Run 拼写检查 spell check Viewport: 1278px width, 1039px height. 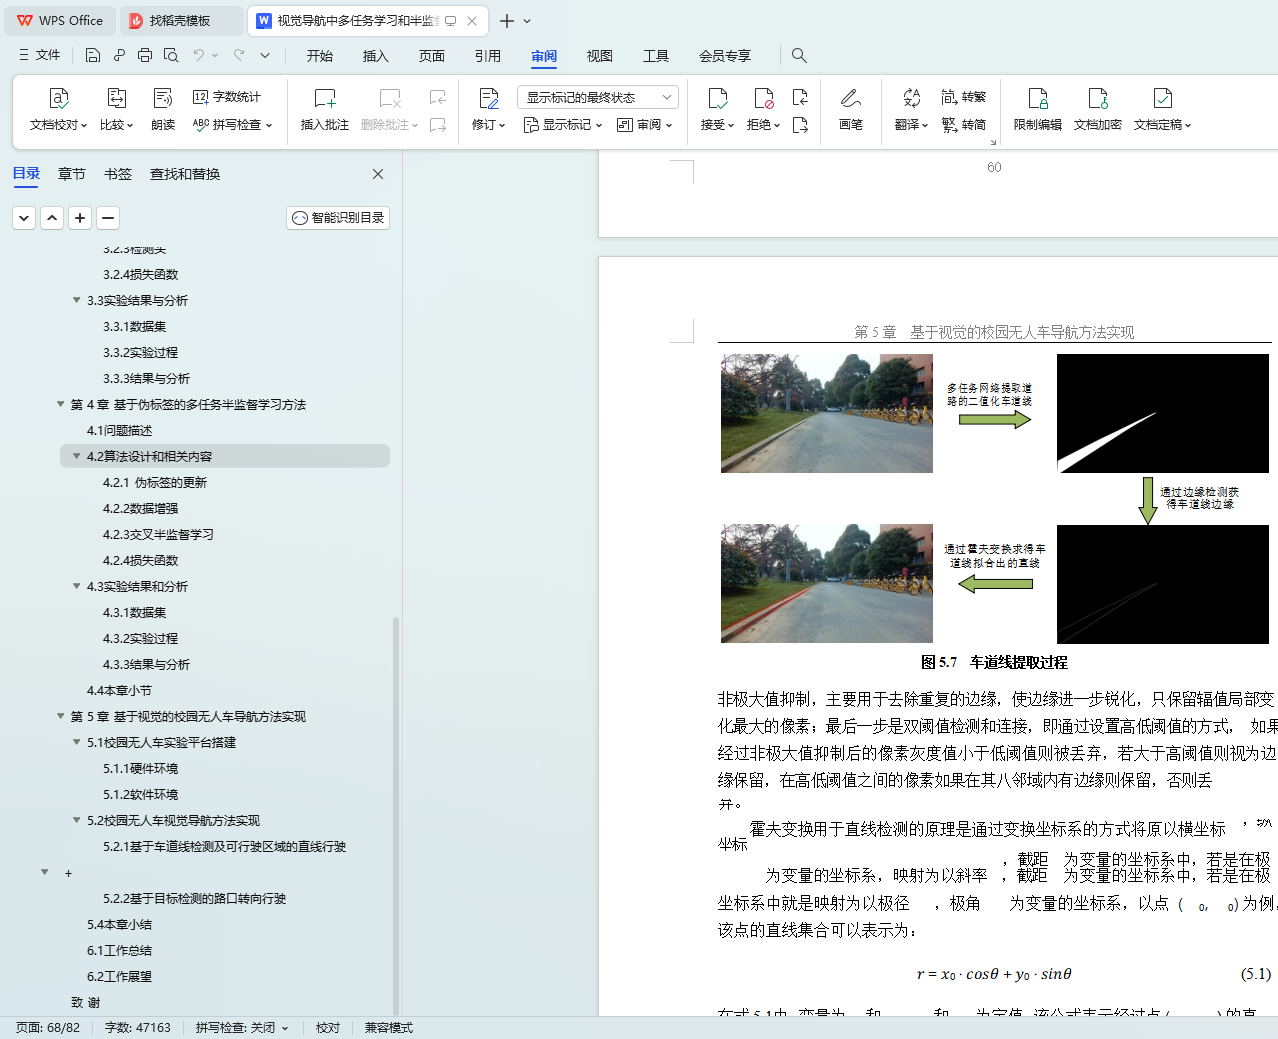[232, 125]
